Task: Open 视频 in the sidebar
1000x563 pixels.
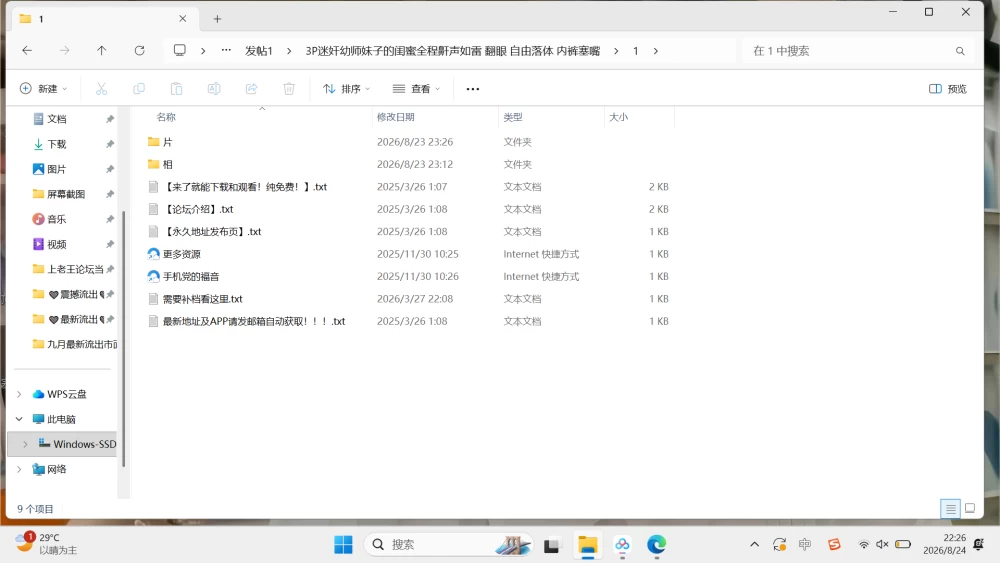Action: [56, 244]
